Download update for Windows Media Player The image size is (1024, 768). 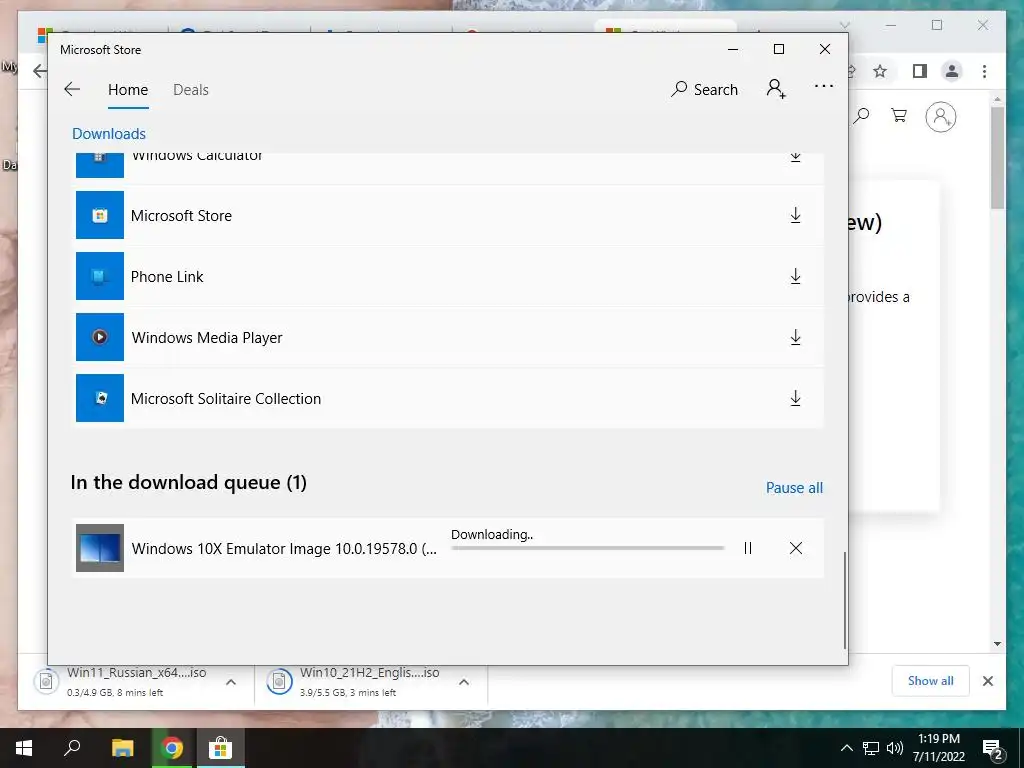point(795,338)
